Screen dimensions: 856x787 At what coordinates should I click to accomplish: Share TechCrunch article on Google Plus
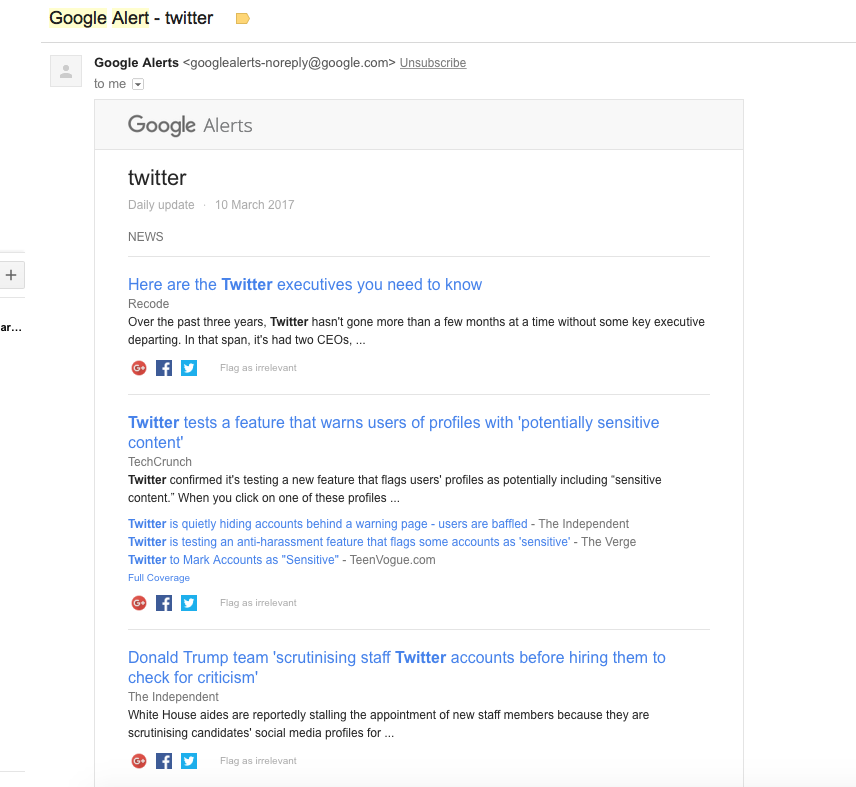(139, 603)
